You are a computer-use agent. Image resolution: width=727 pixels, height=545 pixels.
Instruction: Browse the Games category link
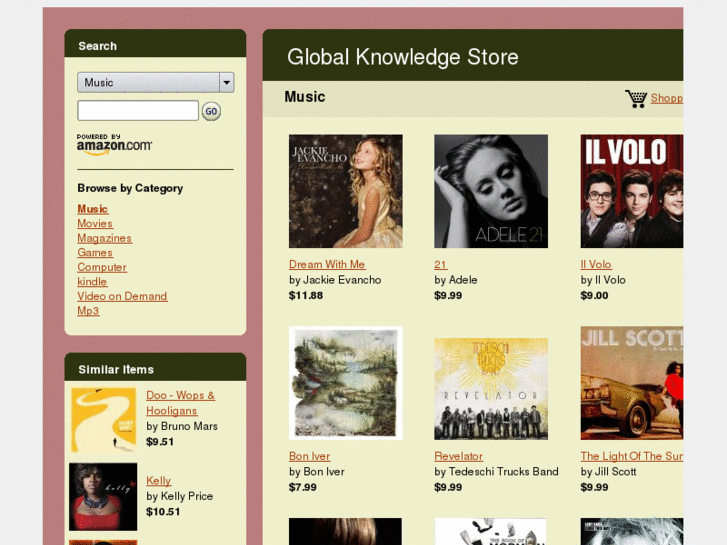(95, 253)
